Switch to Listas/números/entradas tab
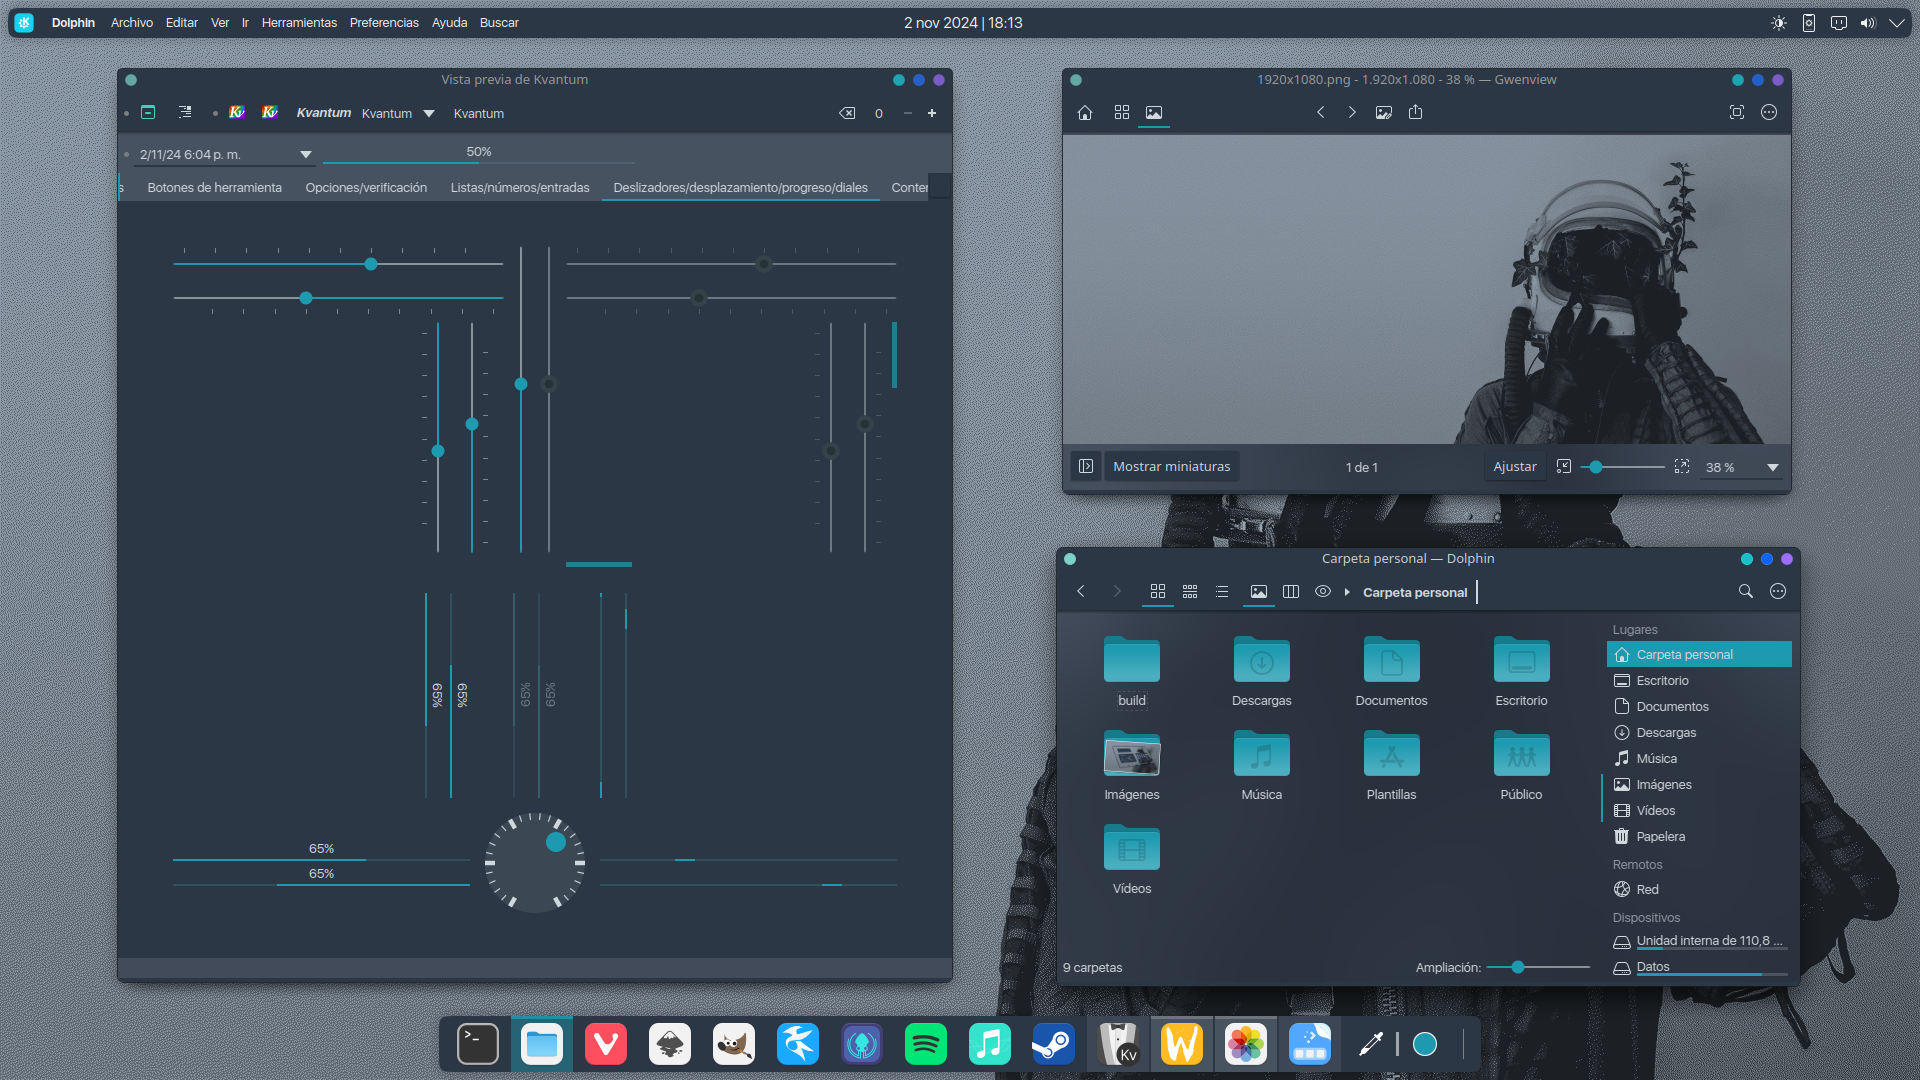 point(520,188)
